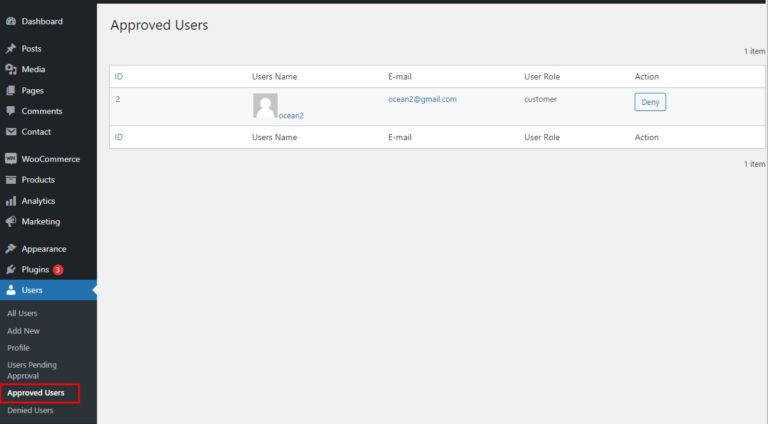The height and width of the screenshot is (424, 768).
Task: Click the ocean2@gmail.com email link
Action: tap(422, 99)
